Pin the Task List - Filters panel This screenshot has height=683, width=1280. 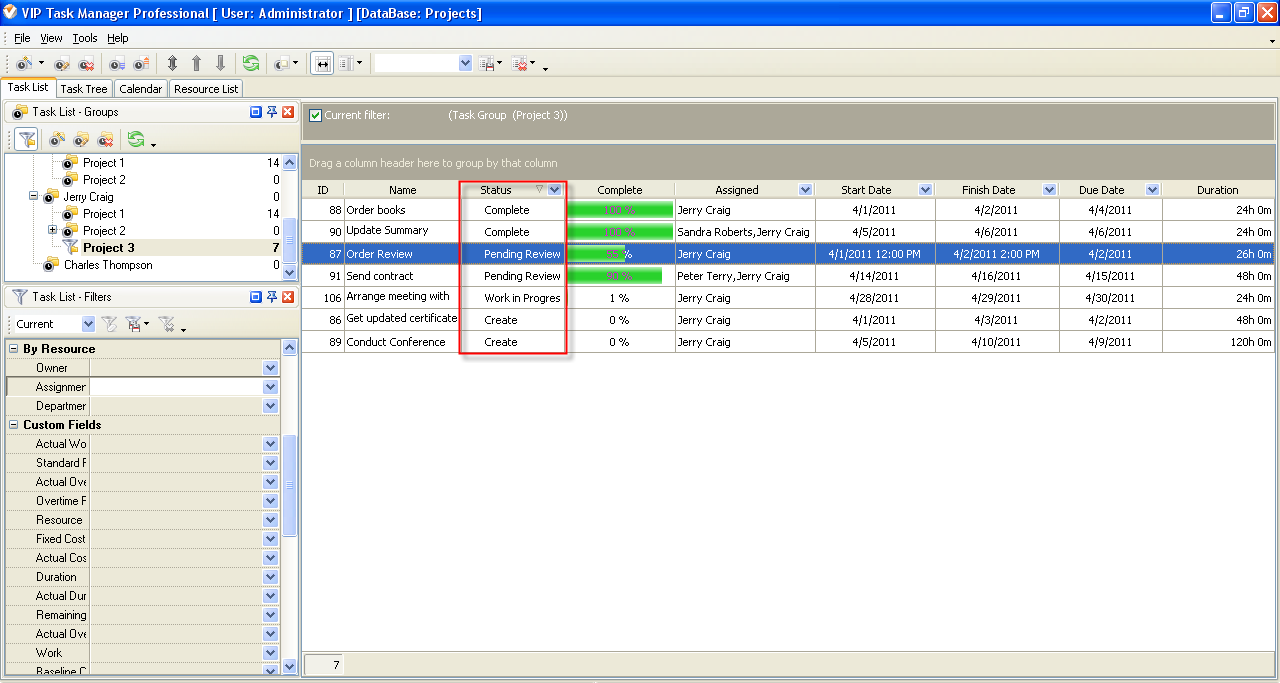[x=271, y=297]
